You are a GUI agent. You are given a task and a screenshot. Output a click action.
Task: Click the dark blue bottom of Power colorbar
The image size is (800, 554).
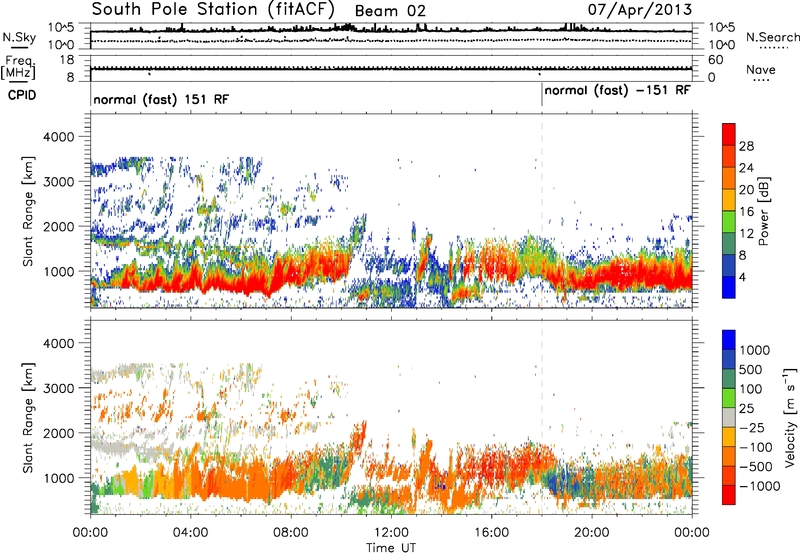click(x=729, y=287)
